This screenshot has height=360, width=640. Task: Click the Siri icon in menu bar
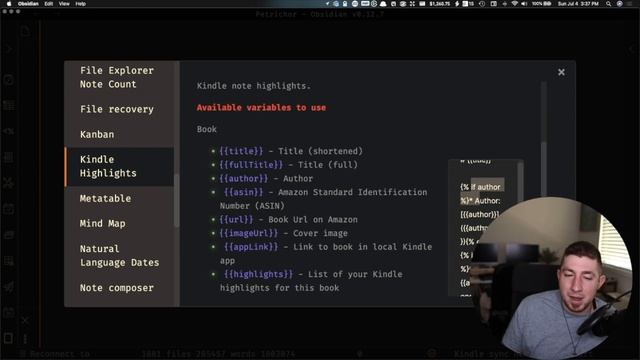tap(620, 4)
